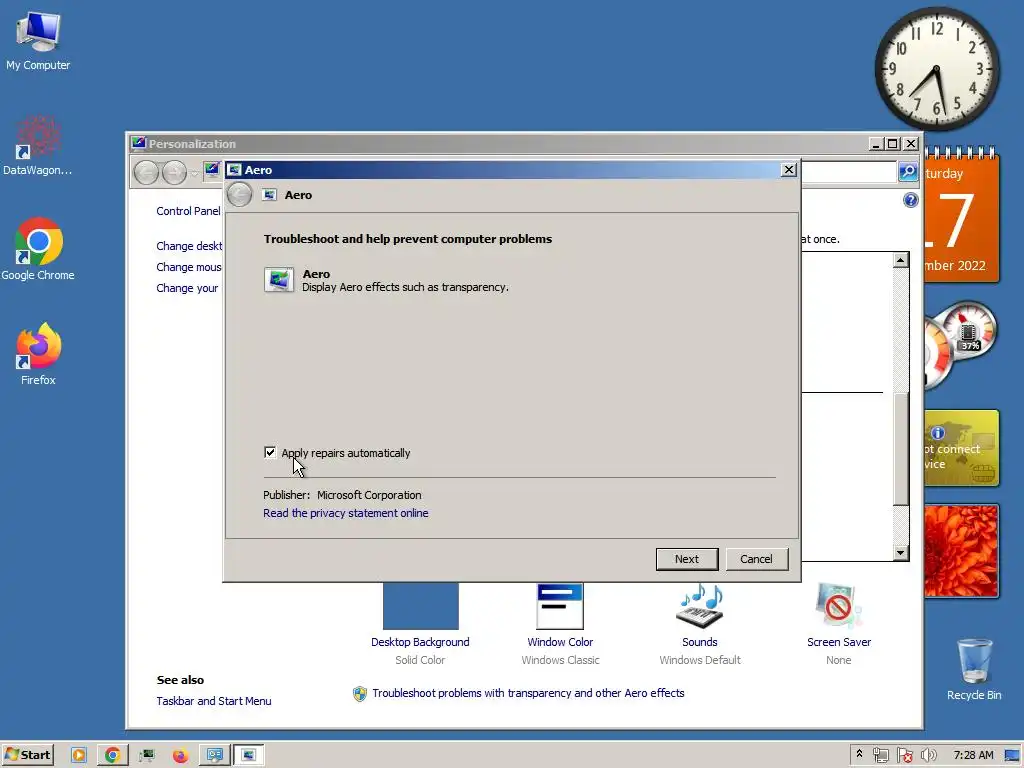Click the cannot connect service gadget
Screen dimensions: 1024x768
point(961,448)
